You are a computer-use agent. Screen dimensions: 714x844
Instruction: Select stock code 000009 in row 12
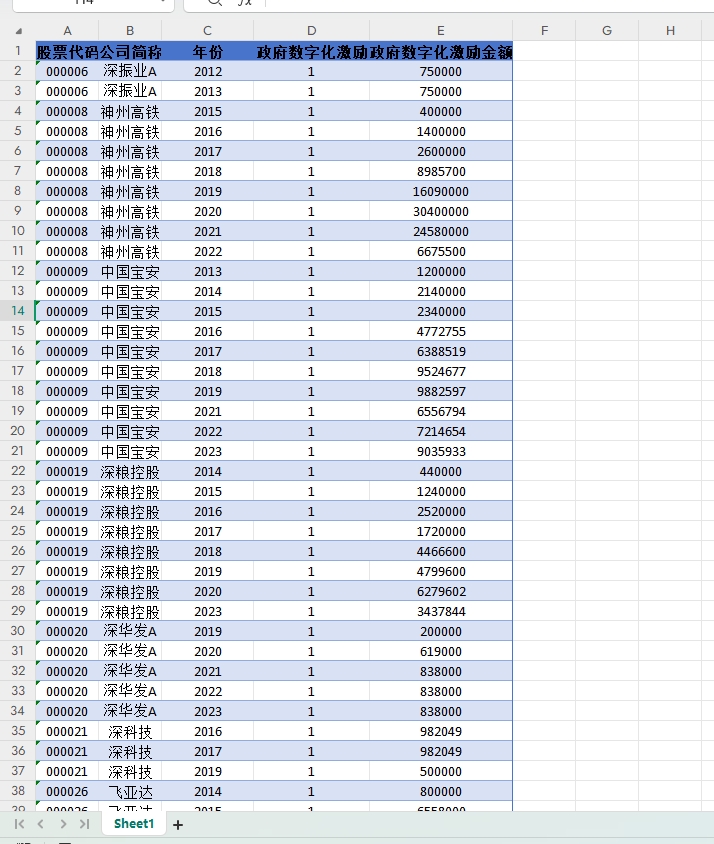point(67,271)
